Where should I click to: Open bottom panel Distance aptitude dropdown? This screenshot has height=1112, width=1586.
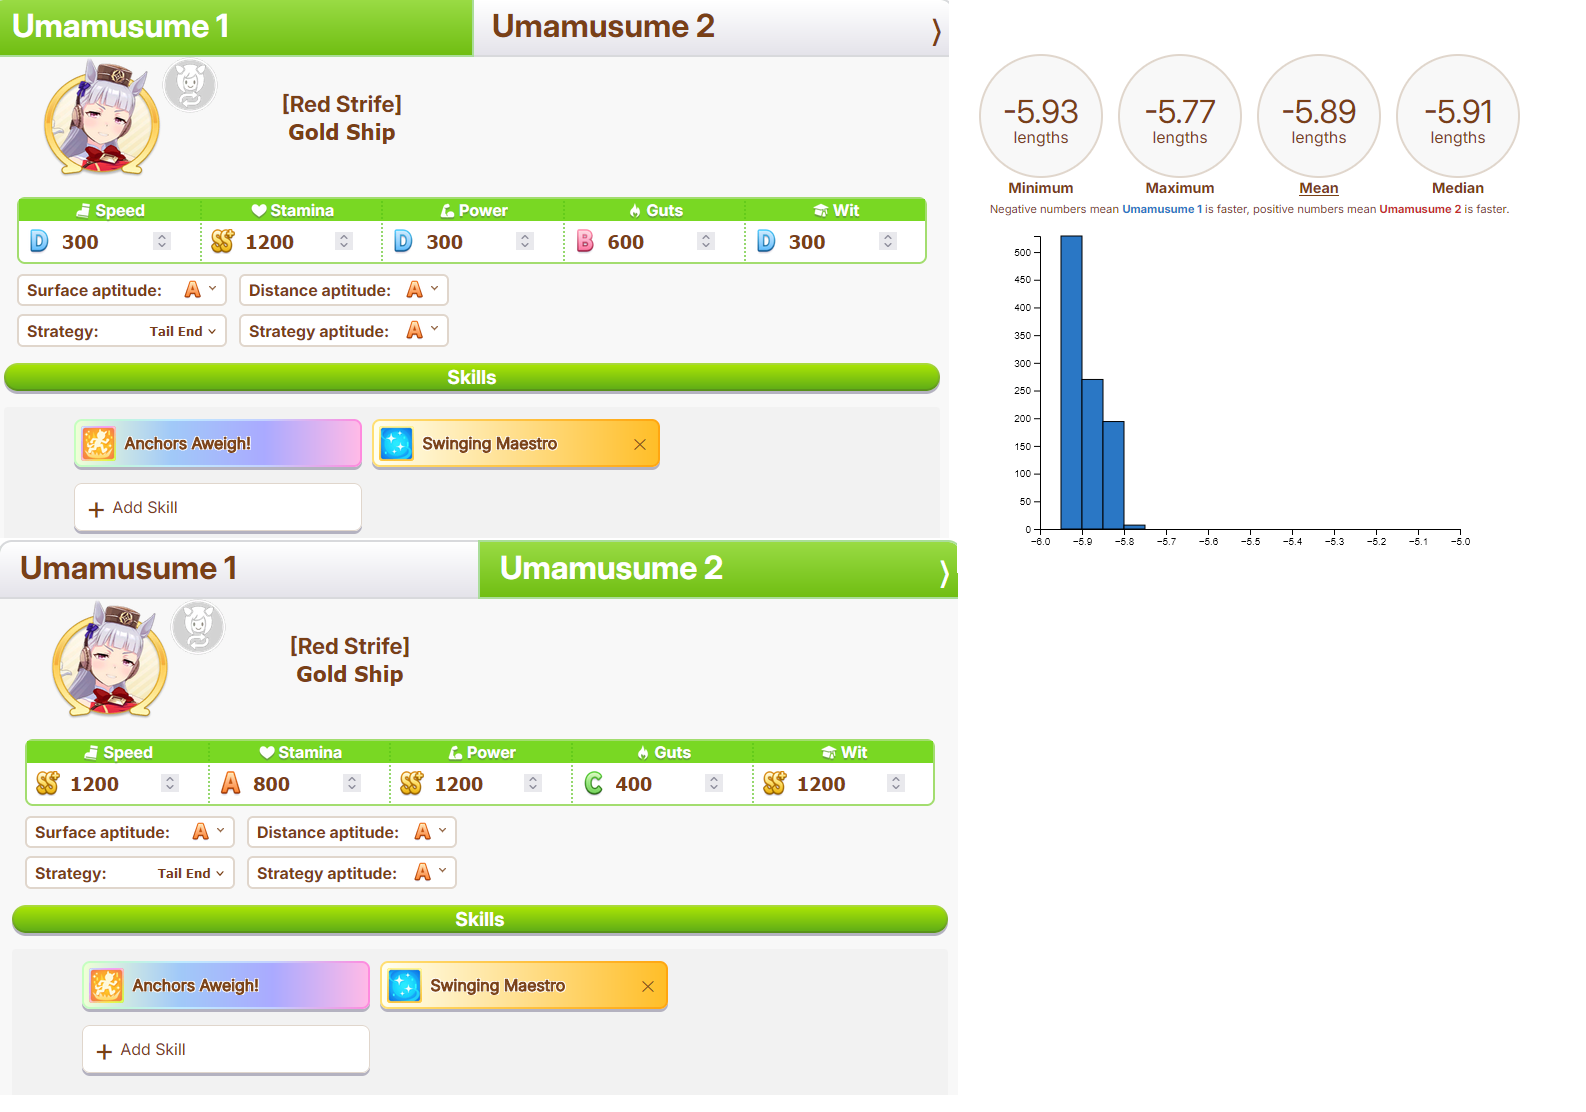[352, 832]
